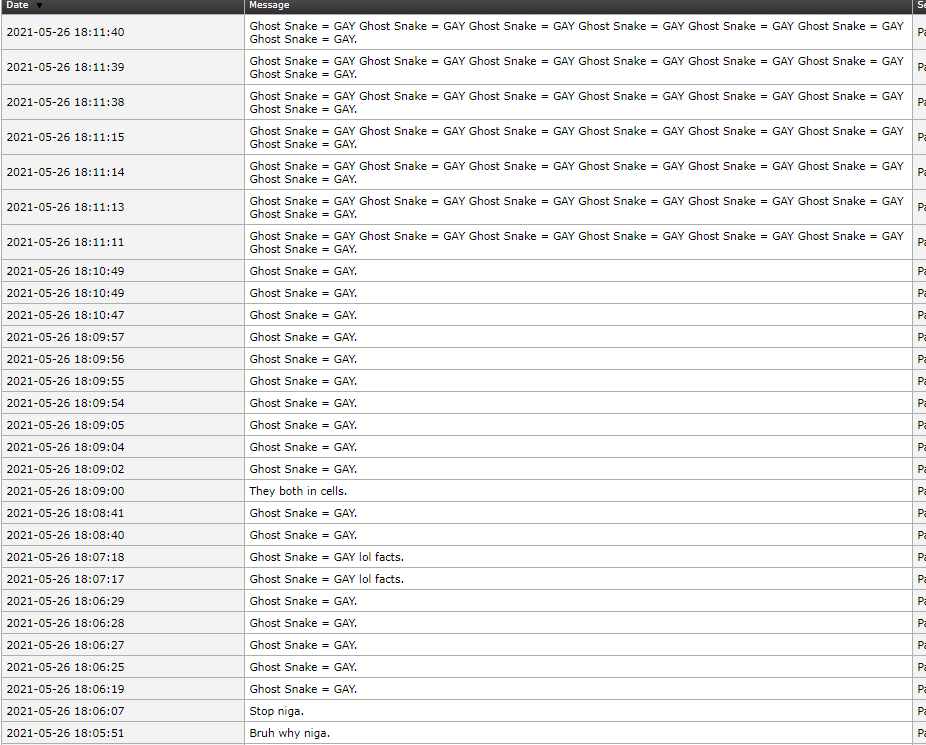The width and height of the screenshot is (926, 745).
Task: Click the 18:11:38 timestamp cell
Action: (x=66, y=102)
